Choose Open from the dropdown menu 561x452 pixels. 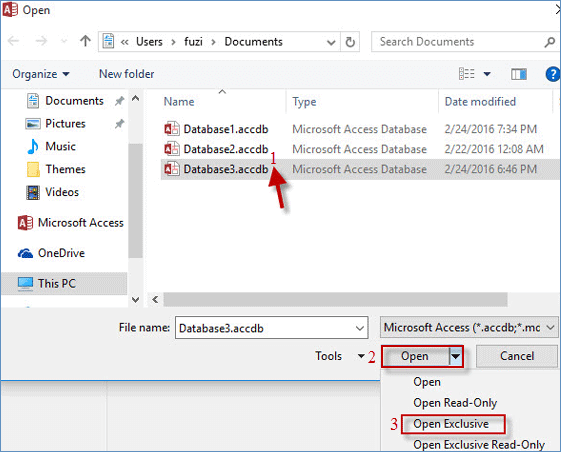tap(427, 382)
